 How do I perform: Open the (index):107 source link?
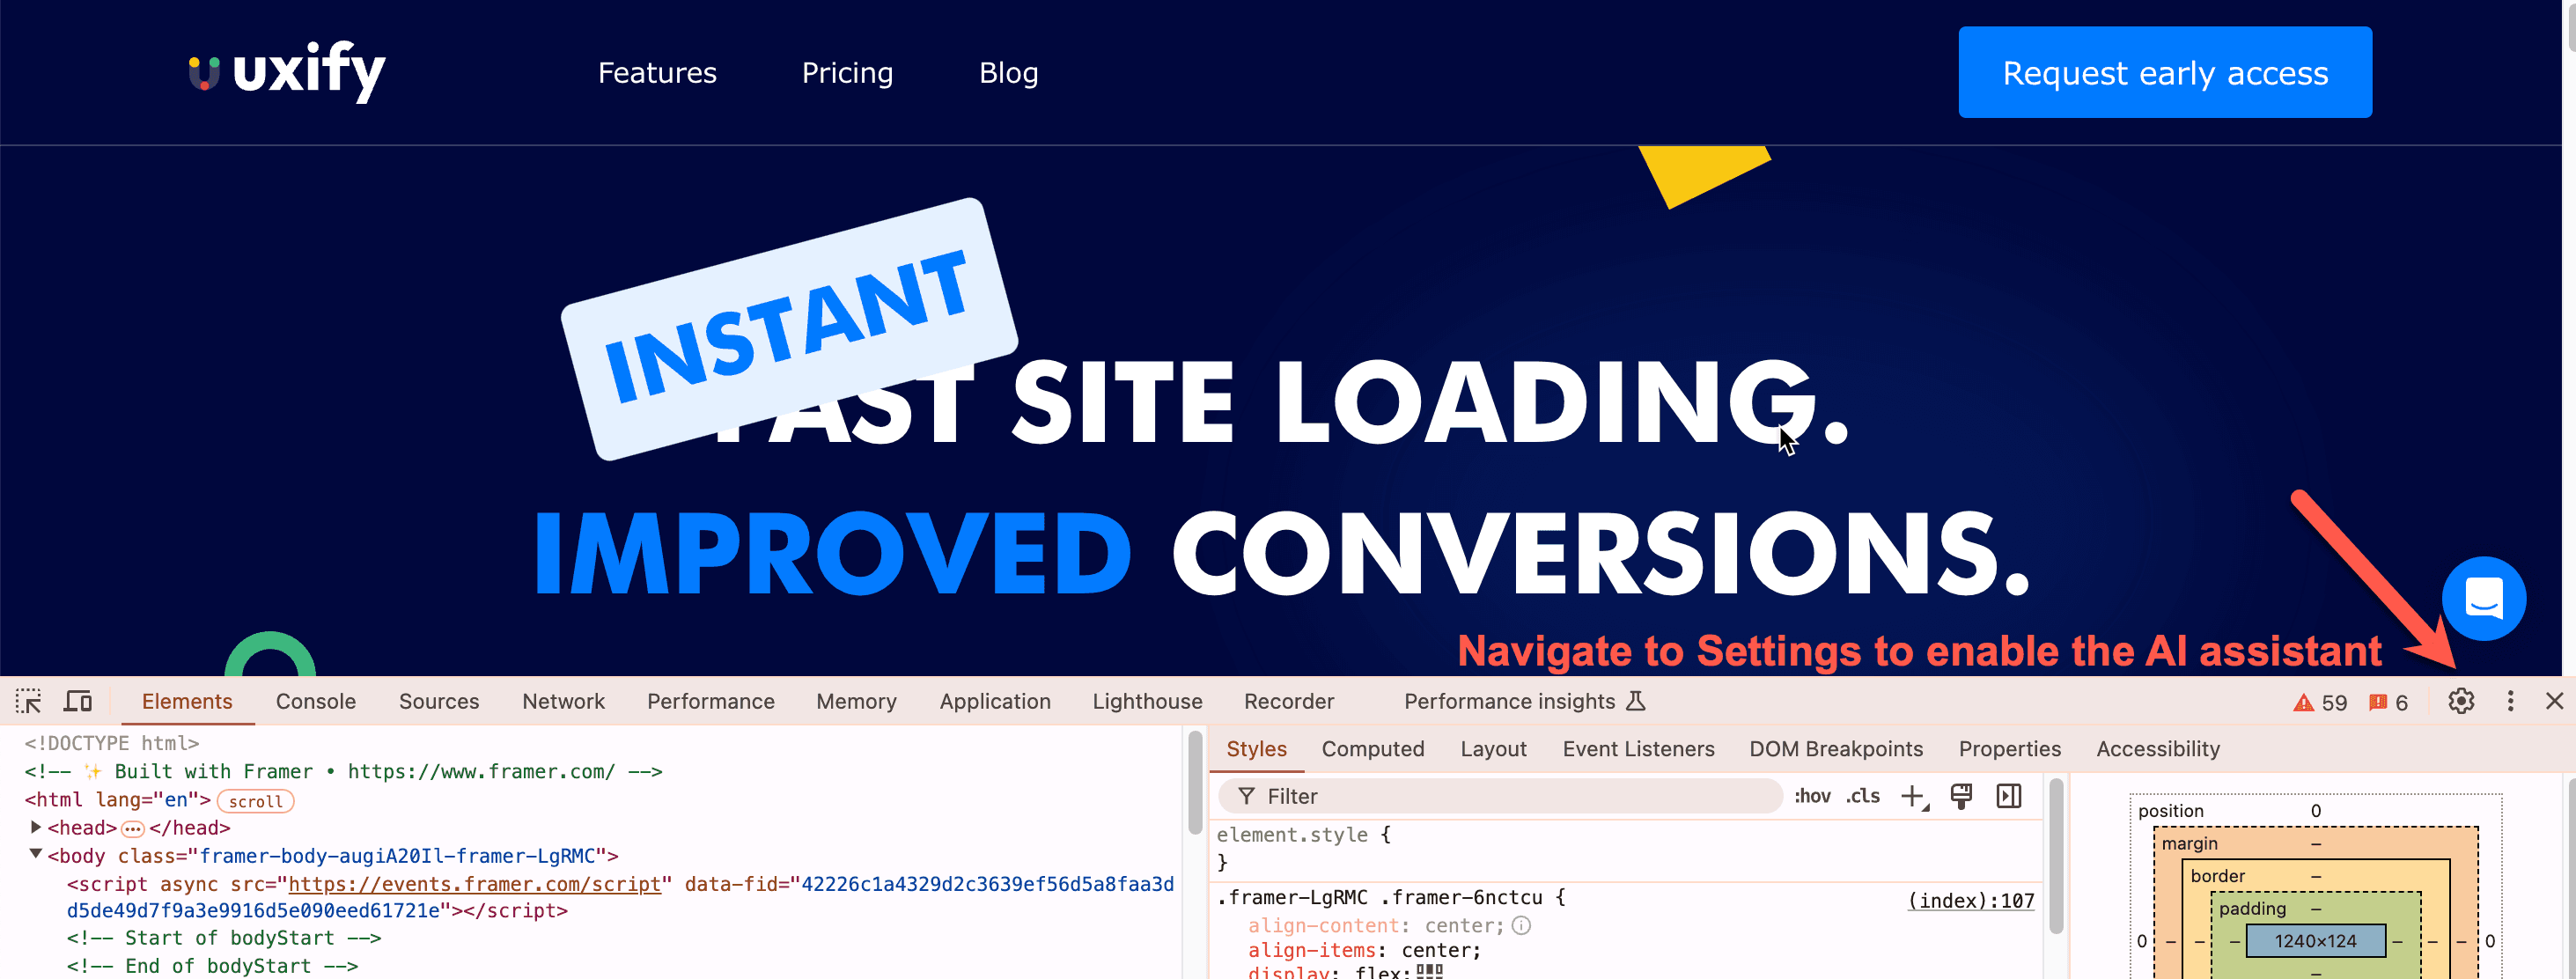(1970, 900)
